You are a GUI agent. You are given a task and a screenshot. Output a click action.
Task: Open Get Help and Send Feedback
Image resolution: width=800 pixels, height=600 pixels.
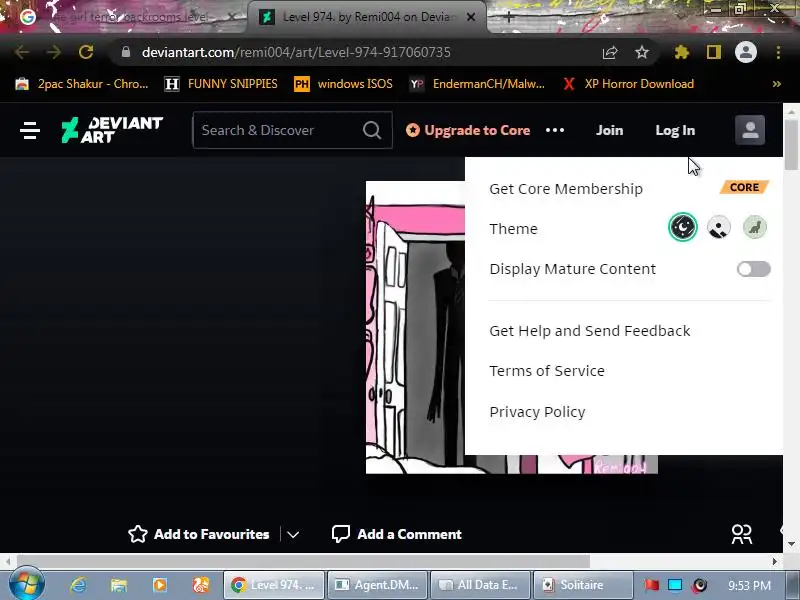[589, 331]
